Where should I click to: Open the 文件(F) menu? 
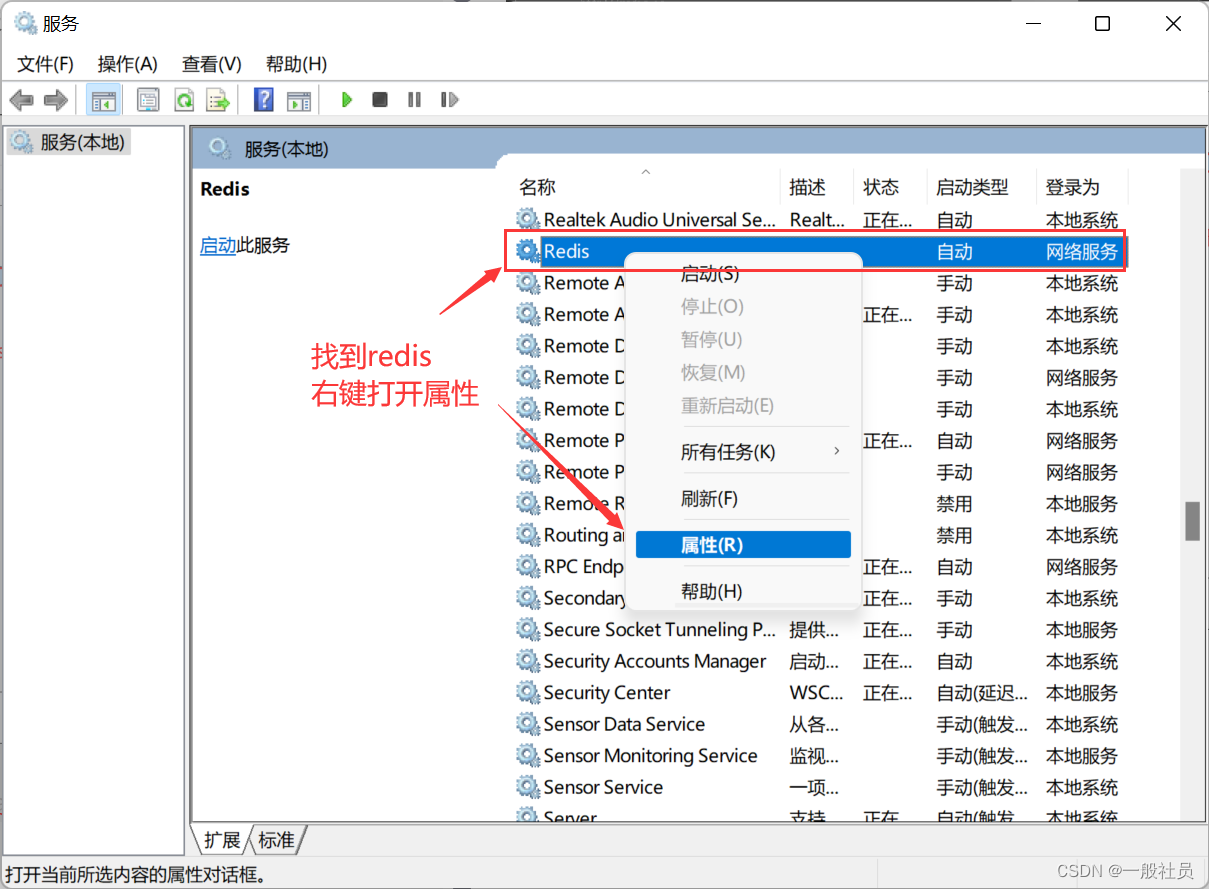(x=46, y=64)
